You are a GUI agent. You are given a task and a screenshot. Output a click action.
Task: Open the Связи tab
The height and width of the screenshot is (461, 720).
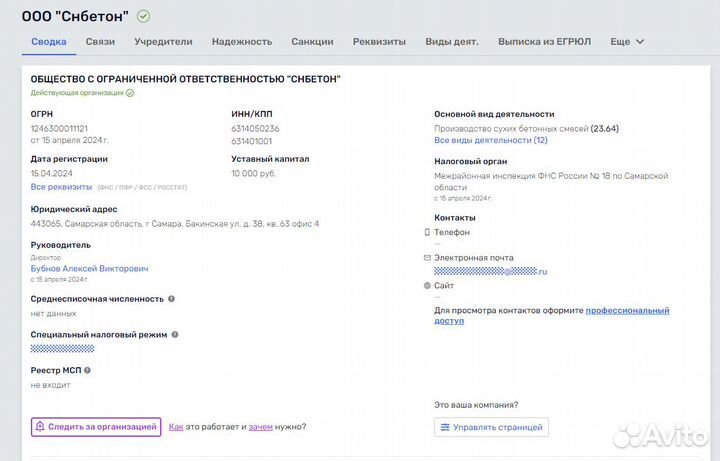100,42
